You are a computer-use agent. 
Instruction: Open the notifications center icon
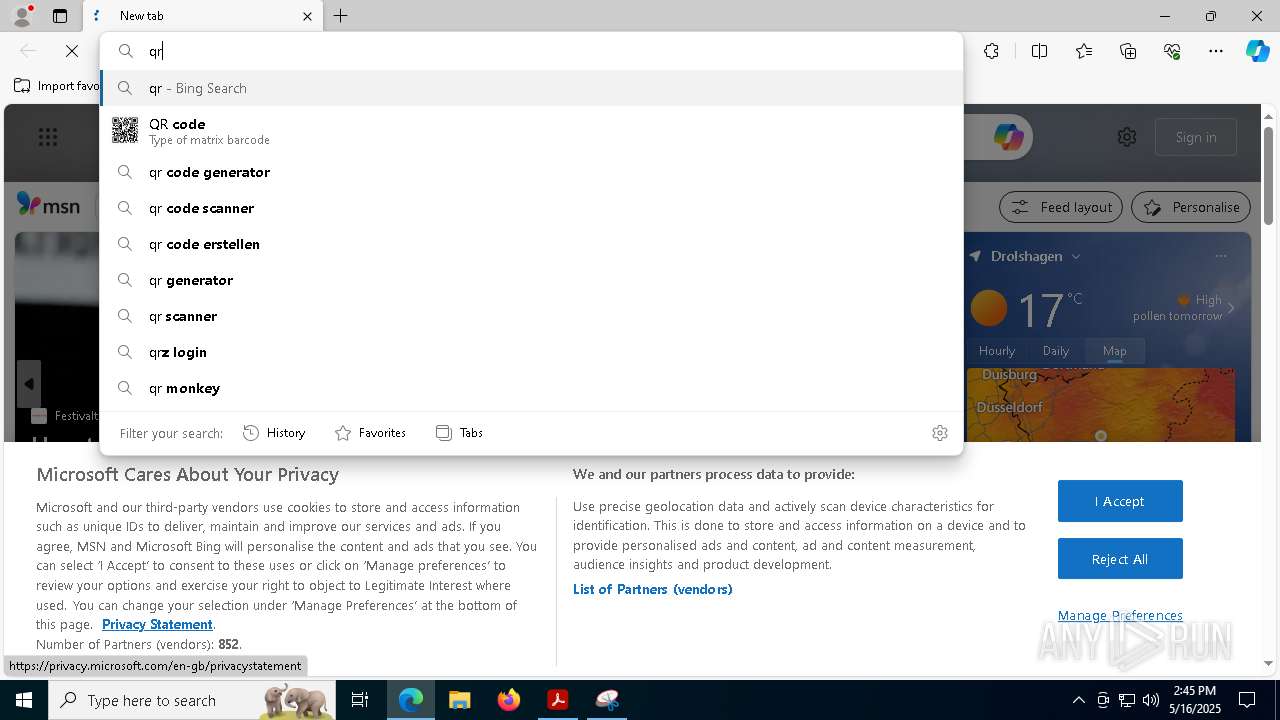(1247, 700)
